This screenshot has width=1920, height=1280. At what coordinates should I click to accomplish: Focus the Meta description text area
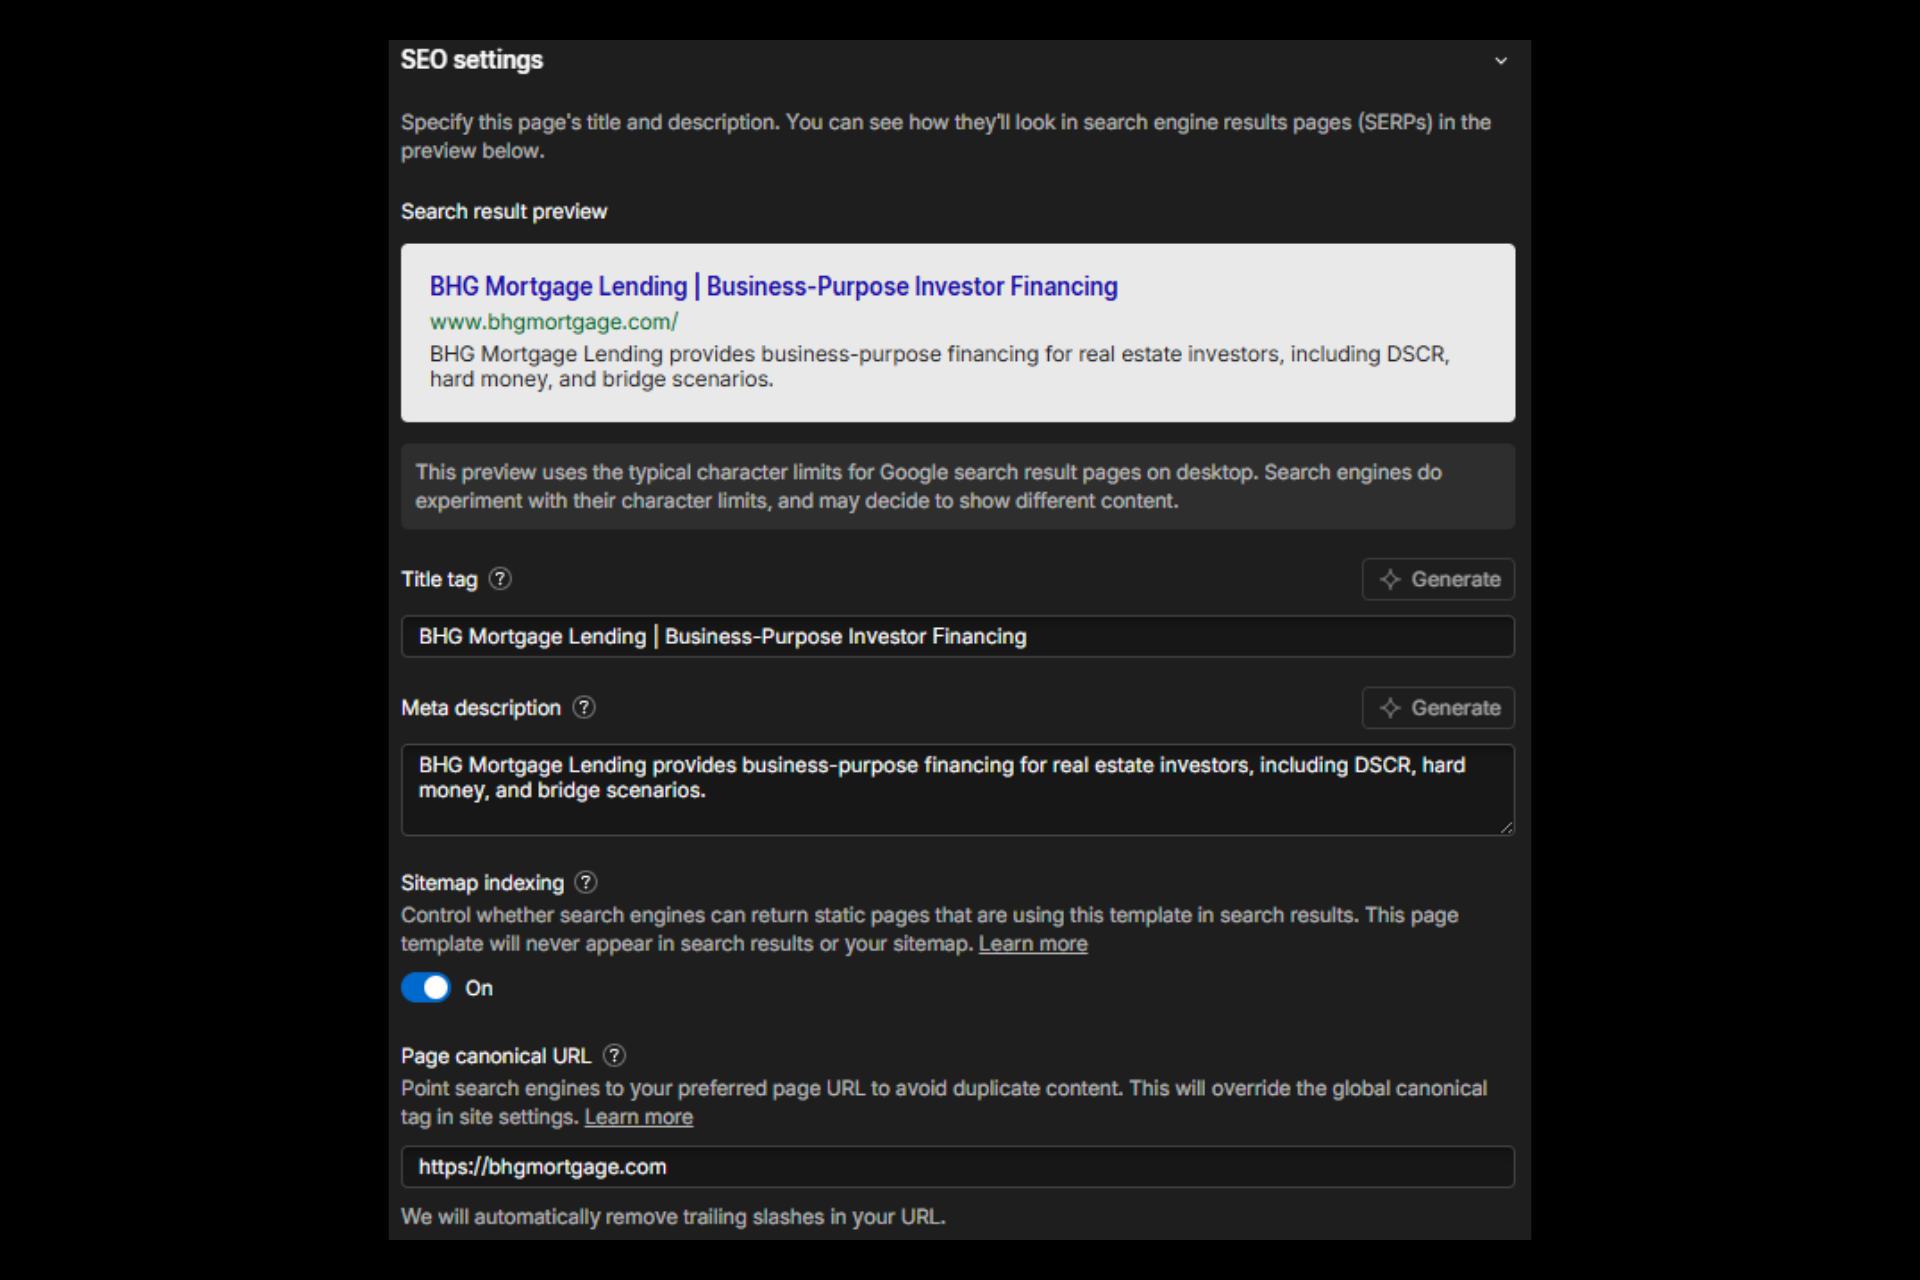[957, 790]
